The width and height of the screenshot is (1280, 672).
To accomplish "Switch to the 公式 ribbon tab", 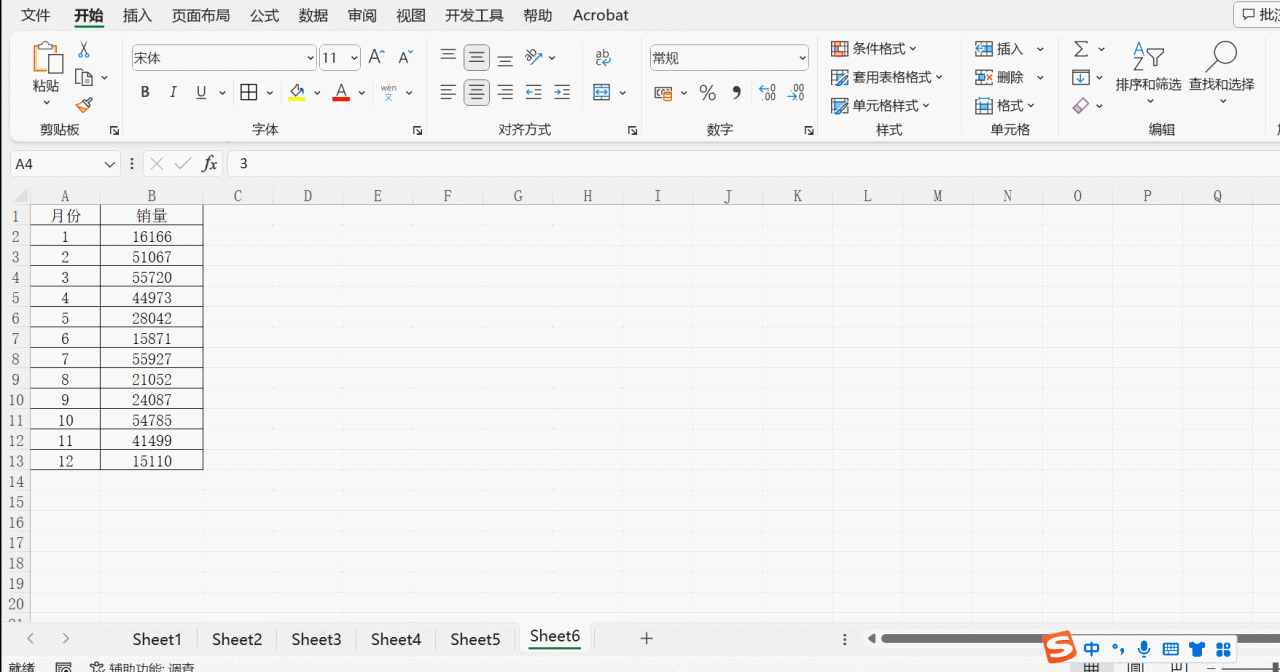I will click(x=265, y=15).
